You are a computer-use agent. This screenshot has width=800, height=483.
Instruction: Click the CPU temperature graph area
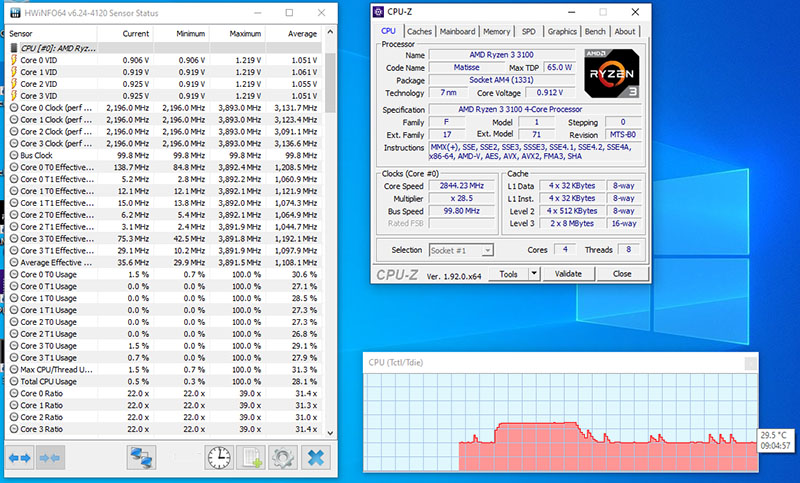[x=560, y=423]
